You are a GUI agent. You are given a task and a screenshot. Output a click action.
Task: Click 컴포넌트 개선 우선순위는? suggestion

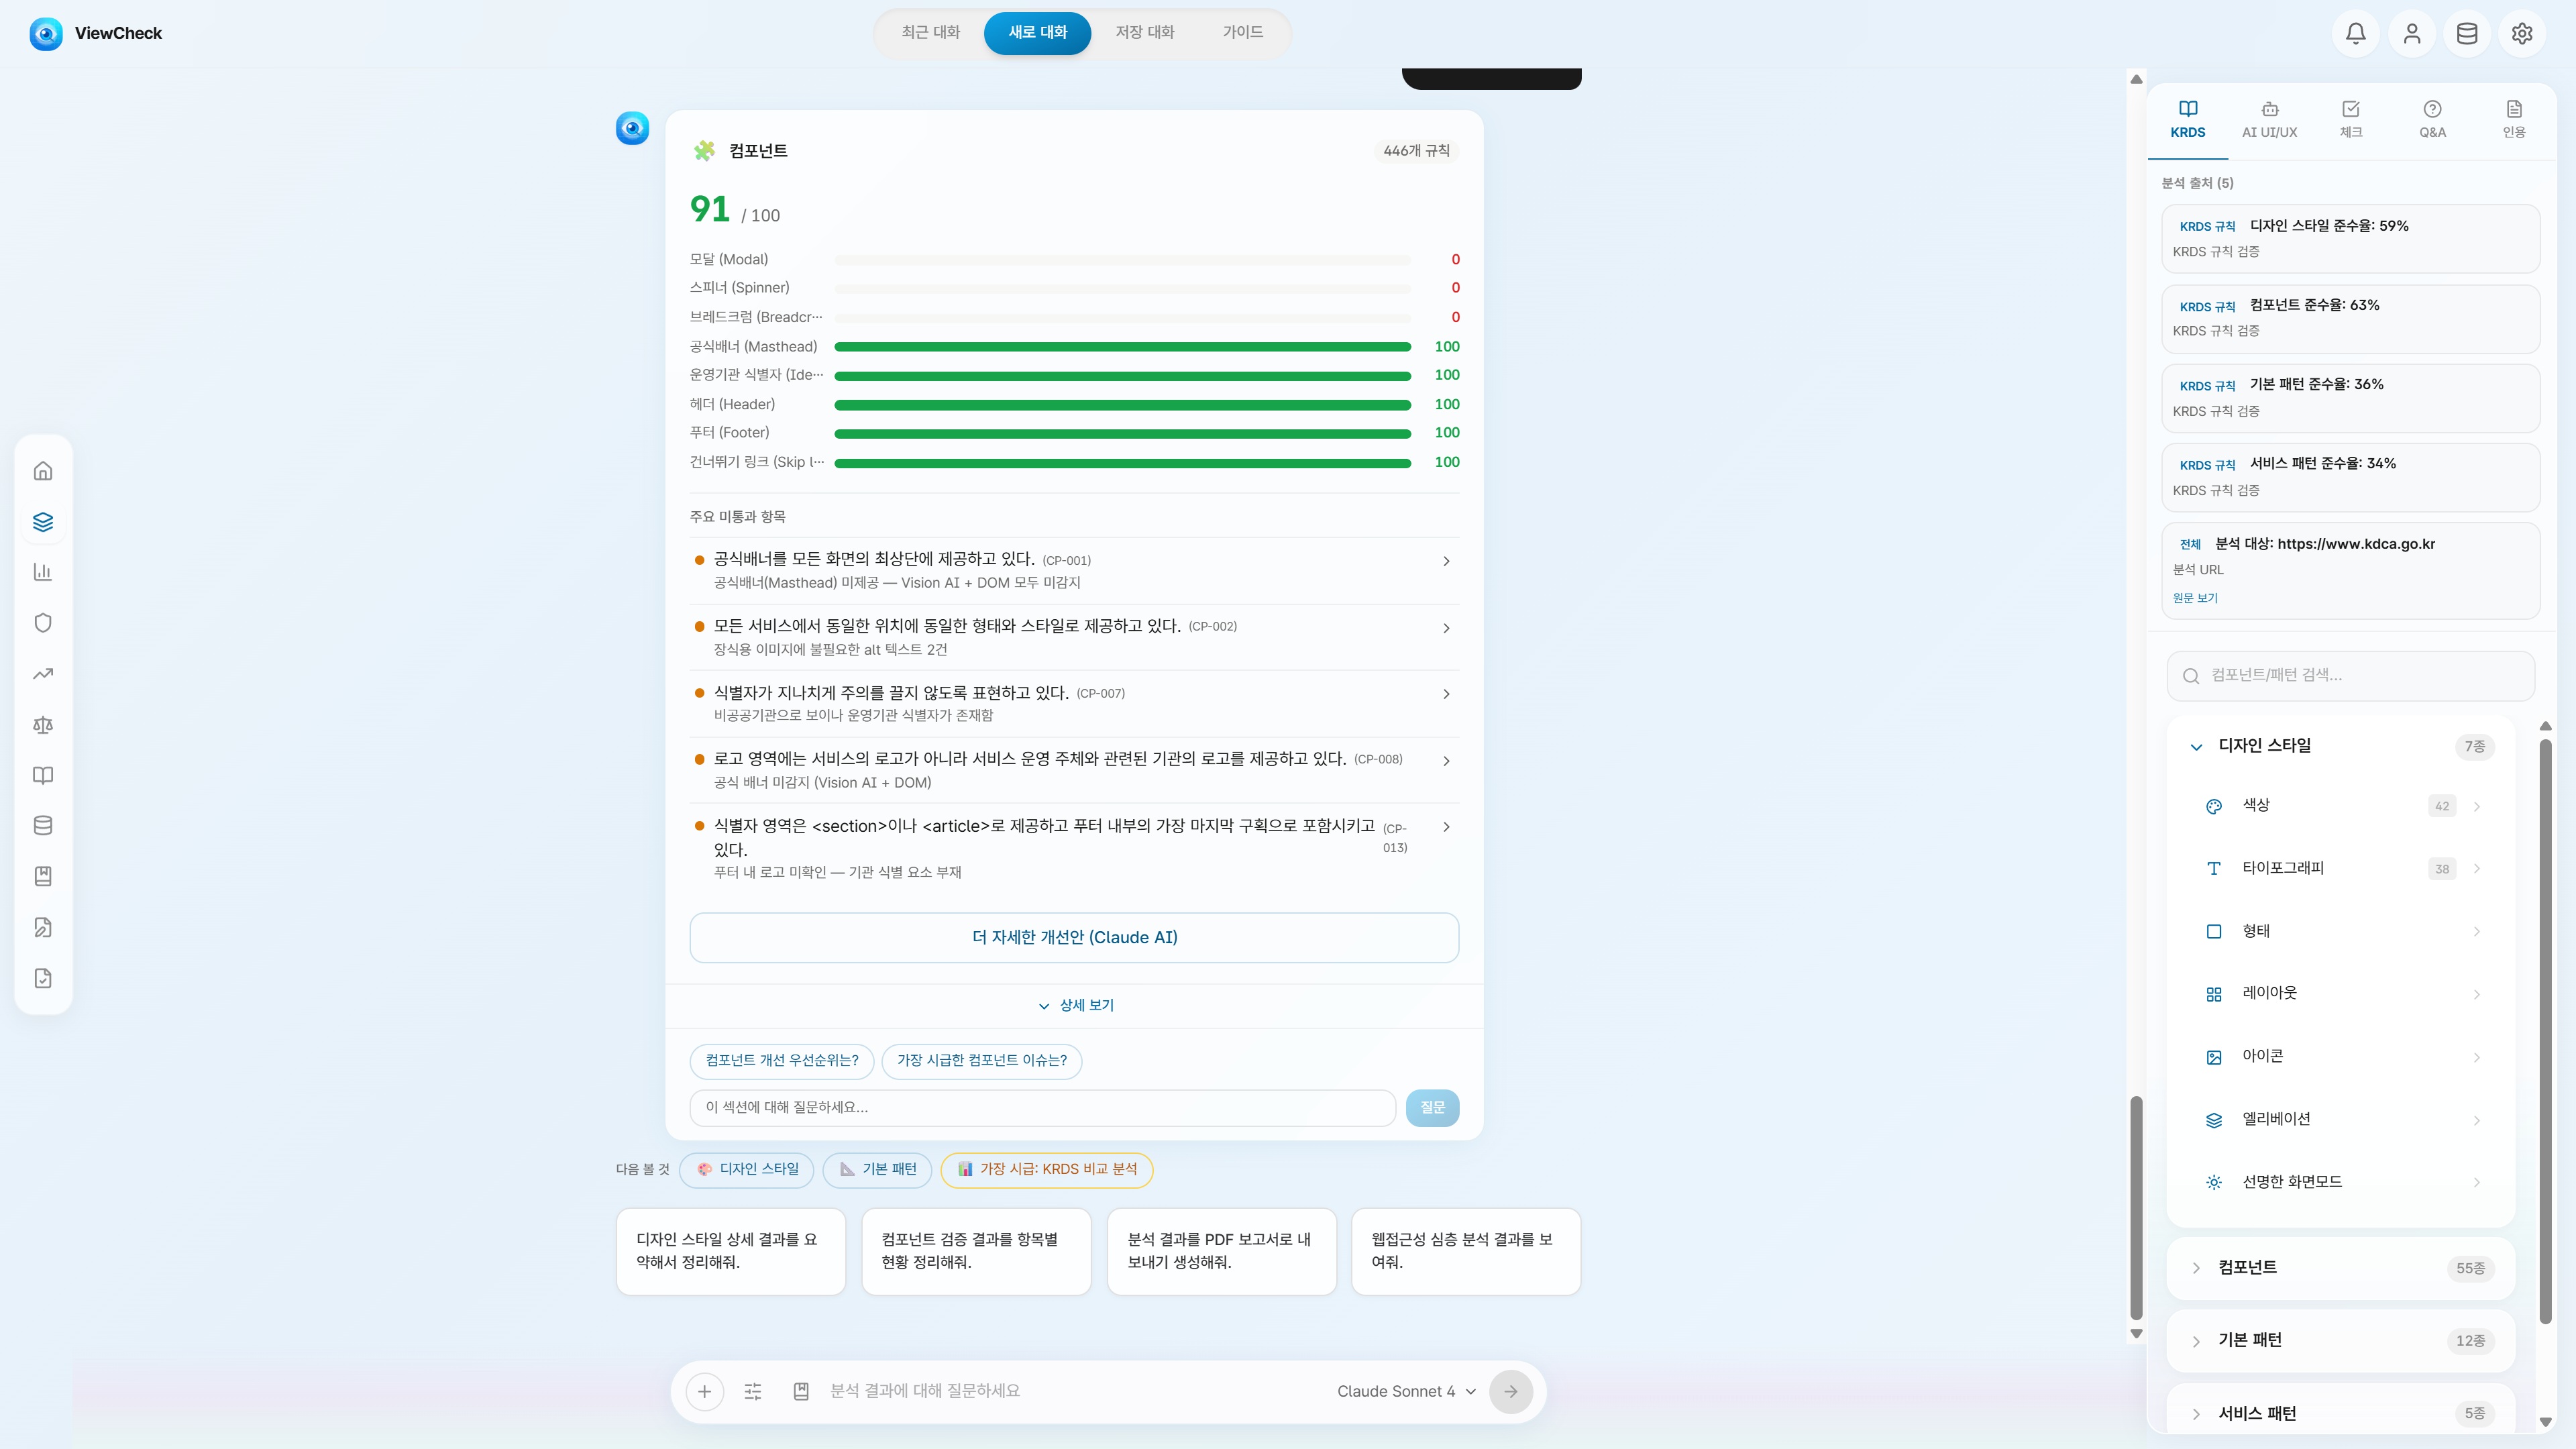(x=781, y=1061)
